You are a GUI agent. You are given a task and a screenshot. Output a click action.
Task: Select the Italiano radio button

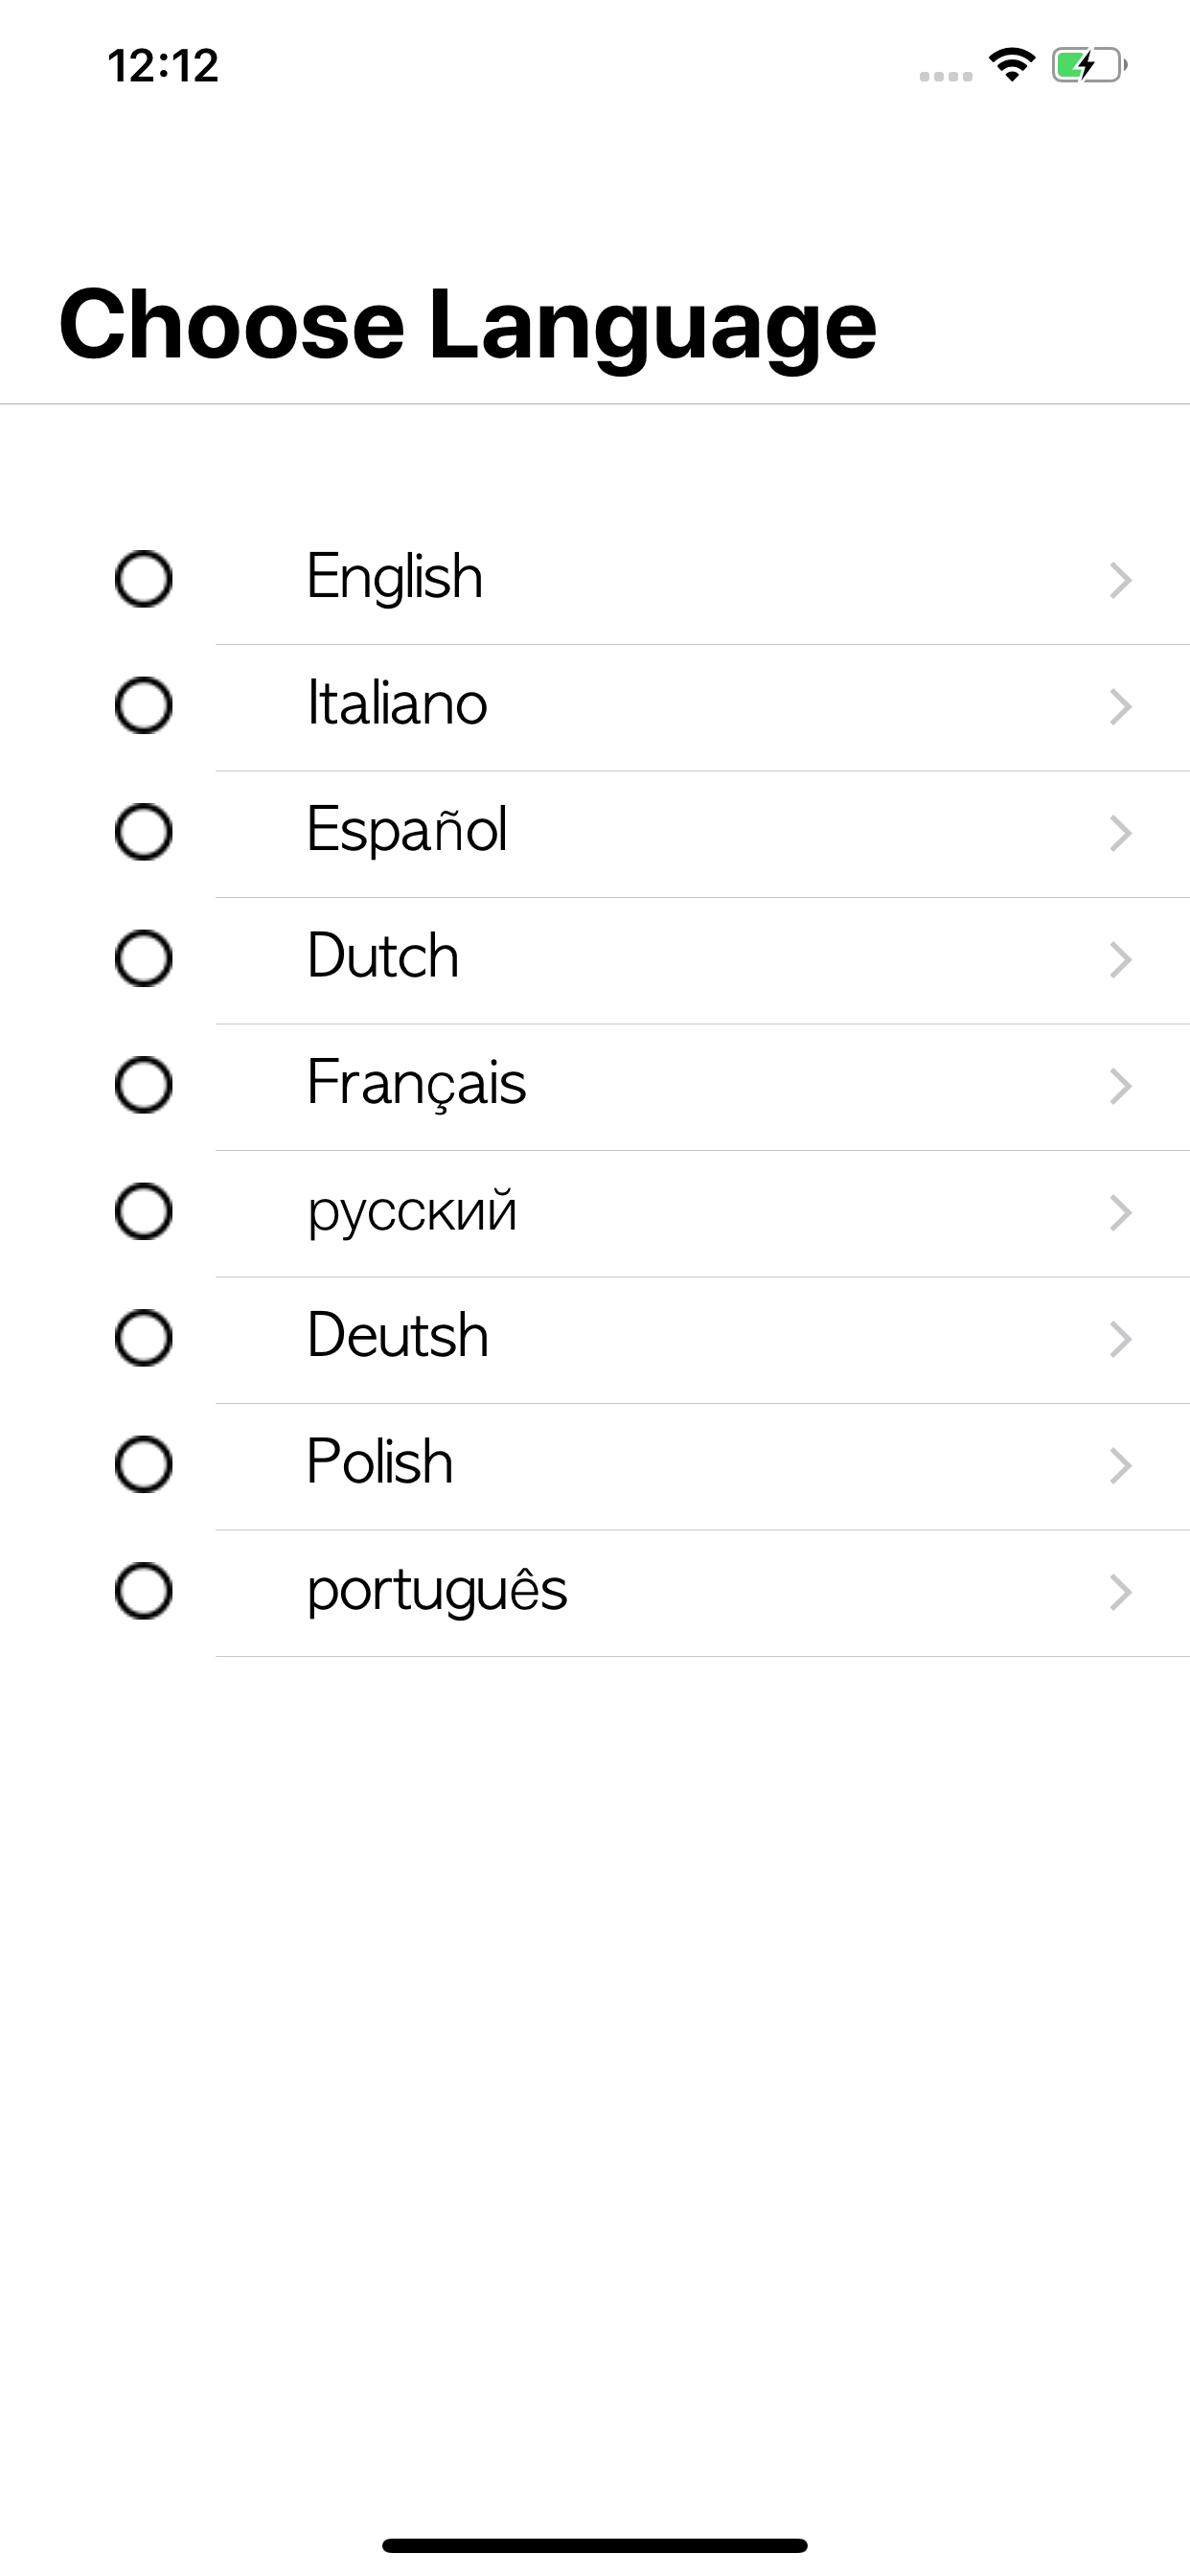(x=144, y=705)
